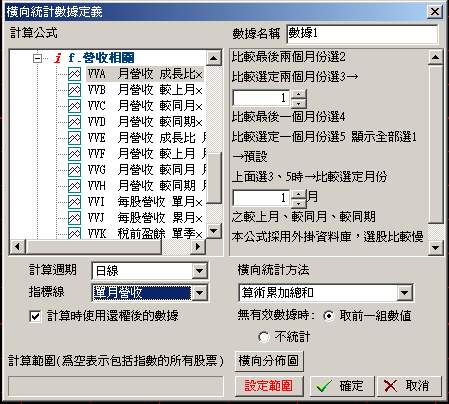Choose the 不統計 radio button

pos(264,337)
